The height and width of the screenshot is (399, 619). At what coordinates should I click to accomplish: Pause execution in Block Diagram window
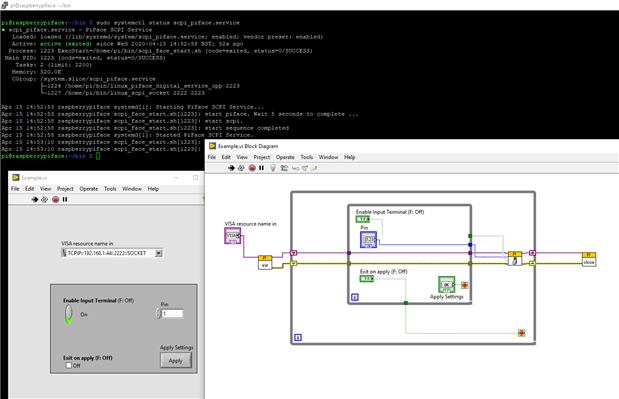coord(261,168)
